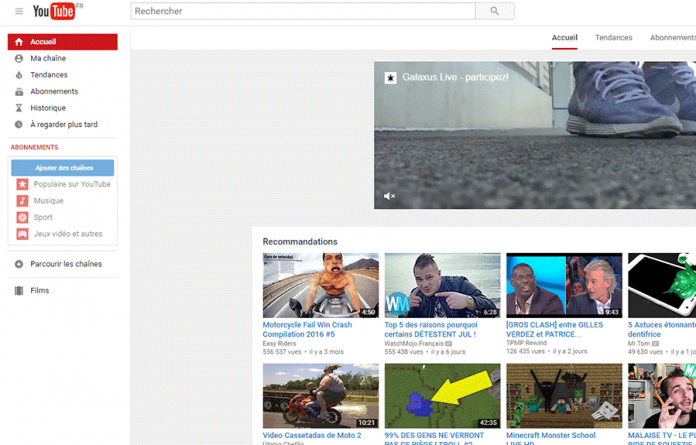Click the verified badge next to WatchMojo Français
Image resolution: width=696 pixels, height=445 pixels.
(x=449, y=343)
